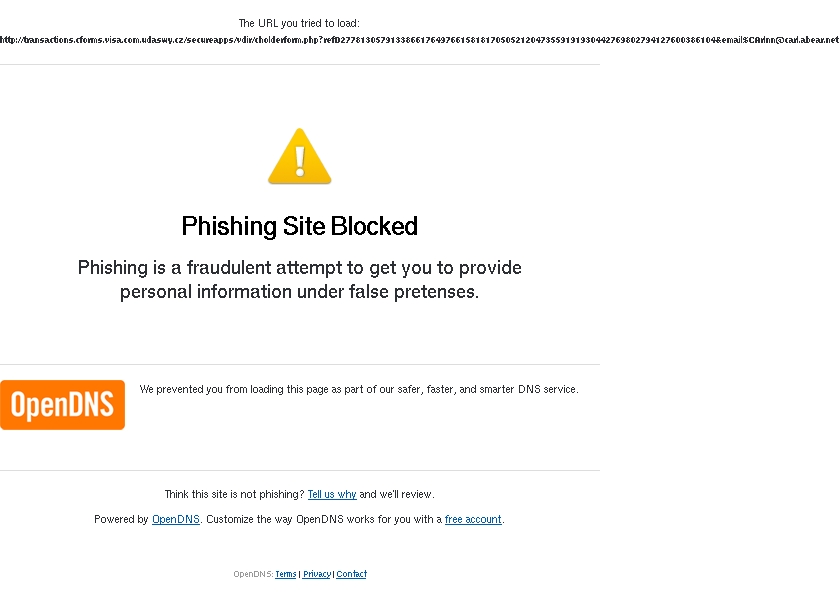Click 'Think this site is not phishing?' text
The width and height of the screenshot is (839, 598).
(234, 494)
